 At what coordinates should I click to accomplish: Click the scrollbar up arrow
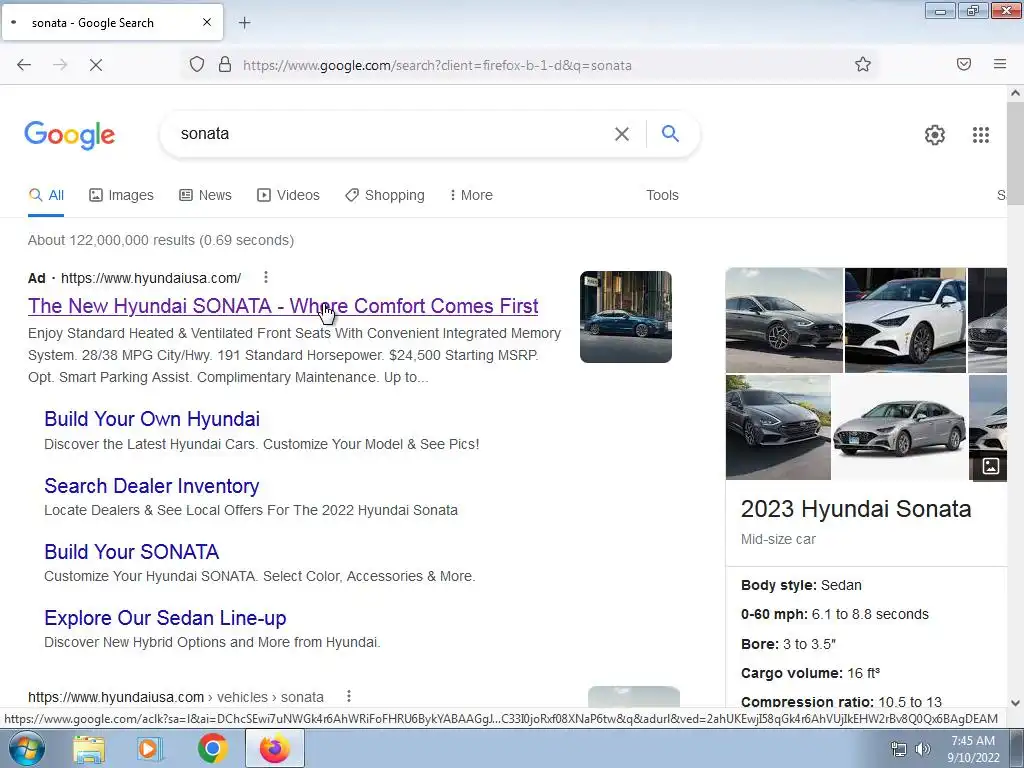pos(1016,93)
